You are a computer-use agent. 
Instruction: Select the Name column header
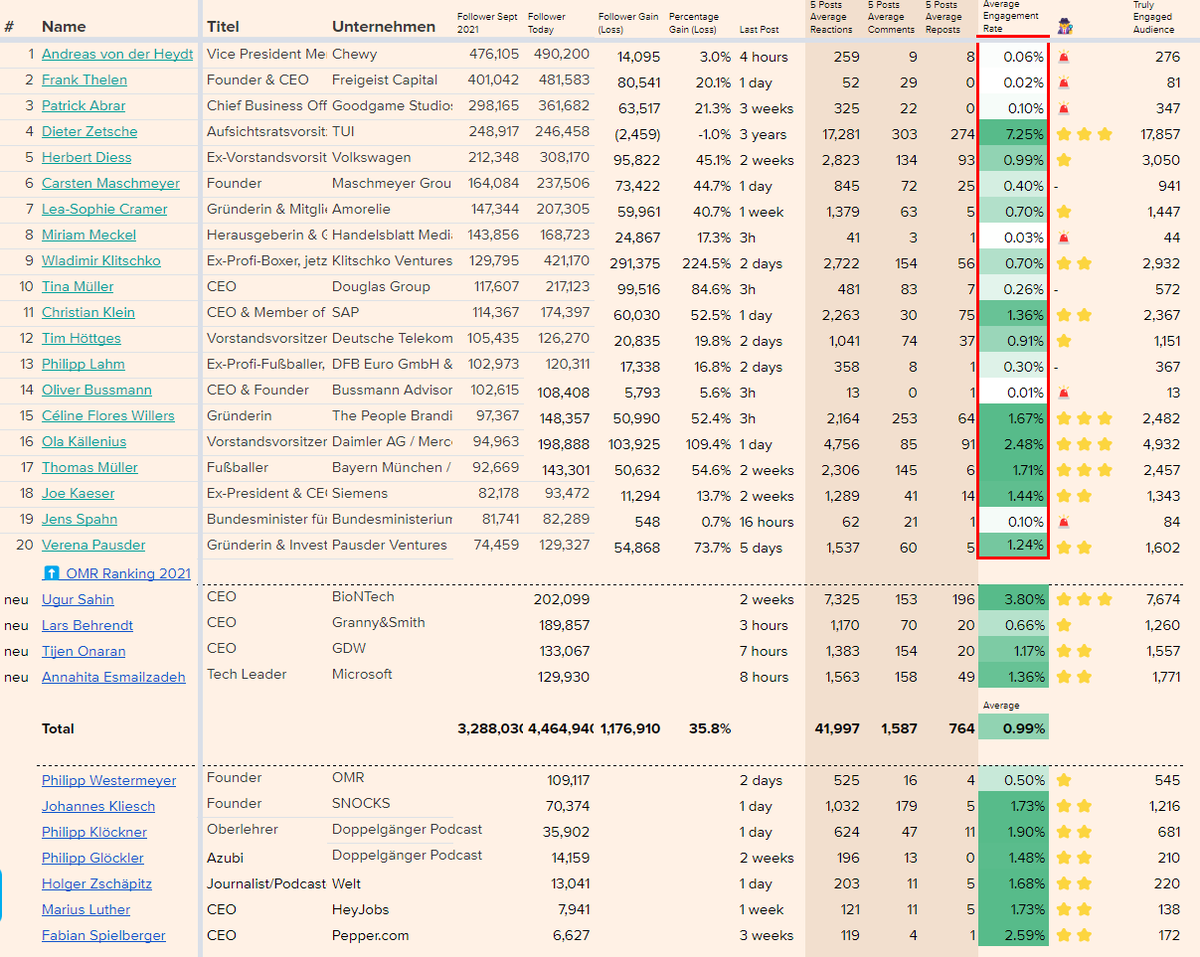(64, 27)
